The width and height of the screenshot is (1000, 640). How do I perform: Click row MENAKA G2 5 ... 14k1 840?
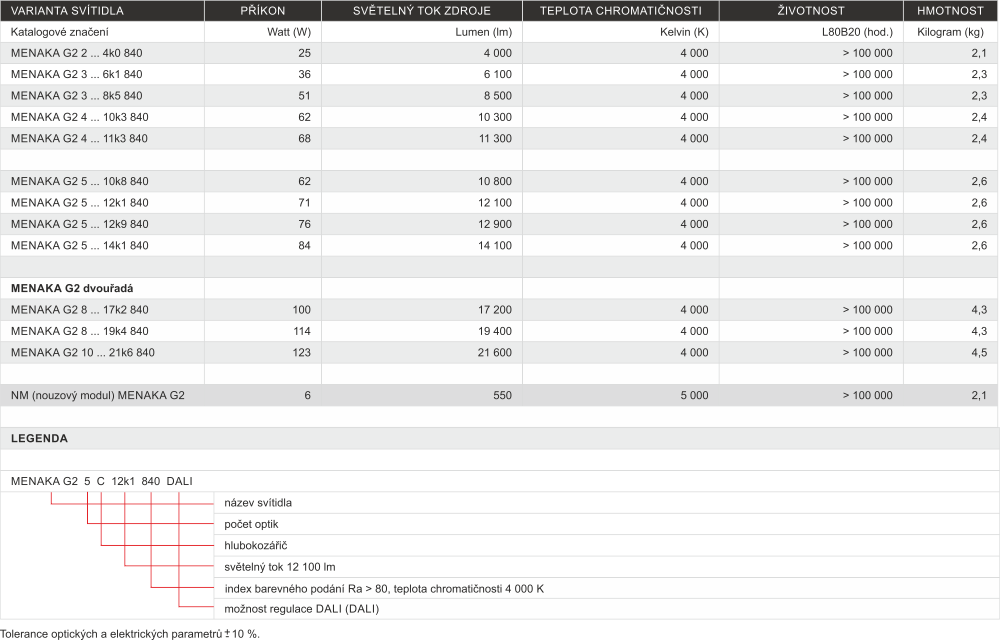[499, 245]
